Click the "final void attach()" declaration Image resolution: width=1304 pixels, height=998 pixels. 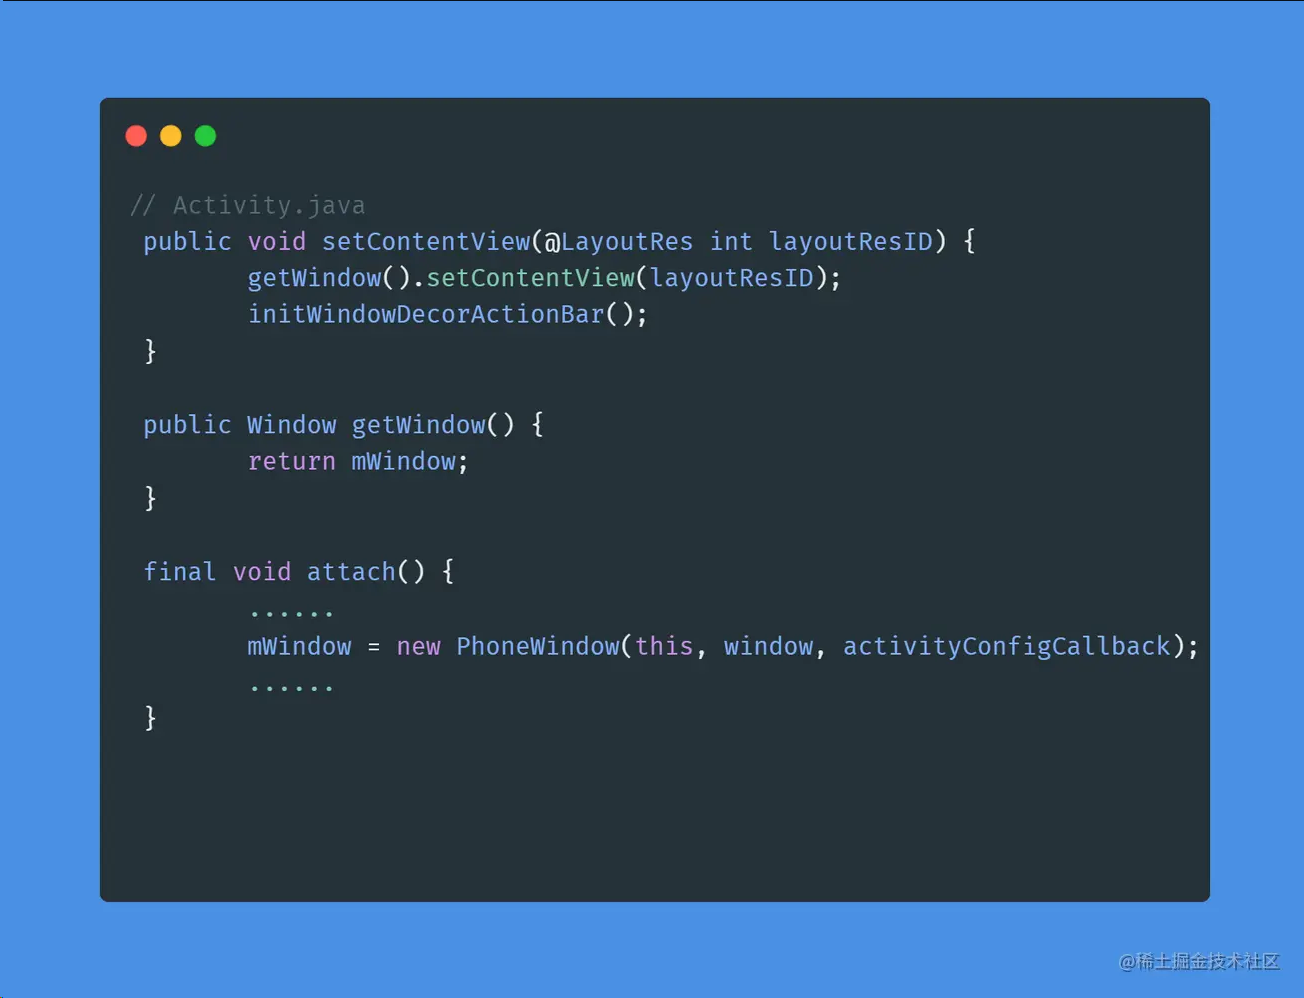(x=284, y=572)
